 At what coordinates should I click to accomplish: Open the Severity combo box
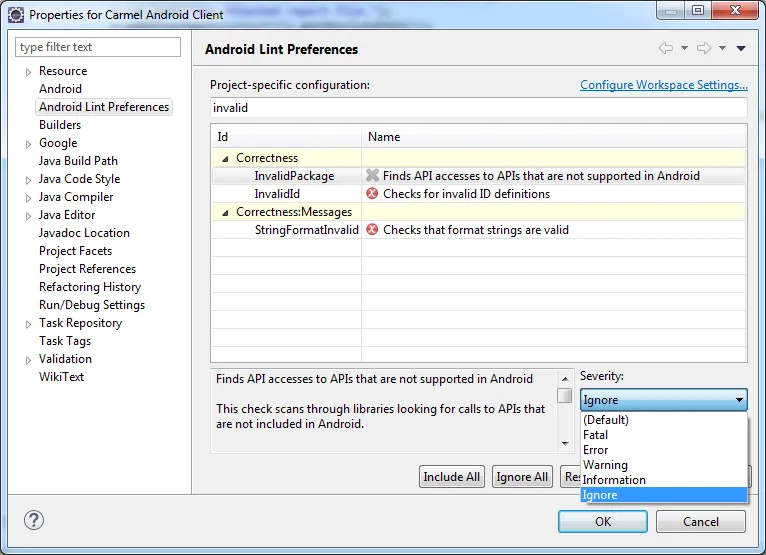pyautogui.click(x=663, y=400)
